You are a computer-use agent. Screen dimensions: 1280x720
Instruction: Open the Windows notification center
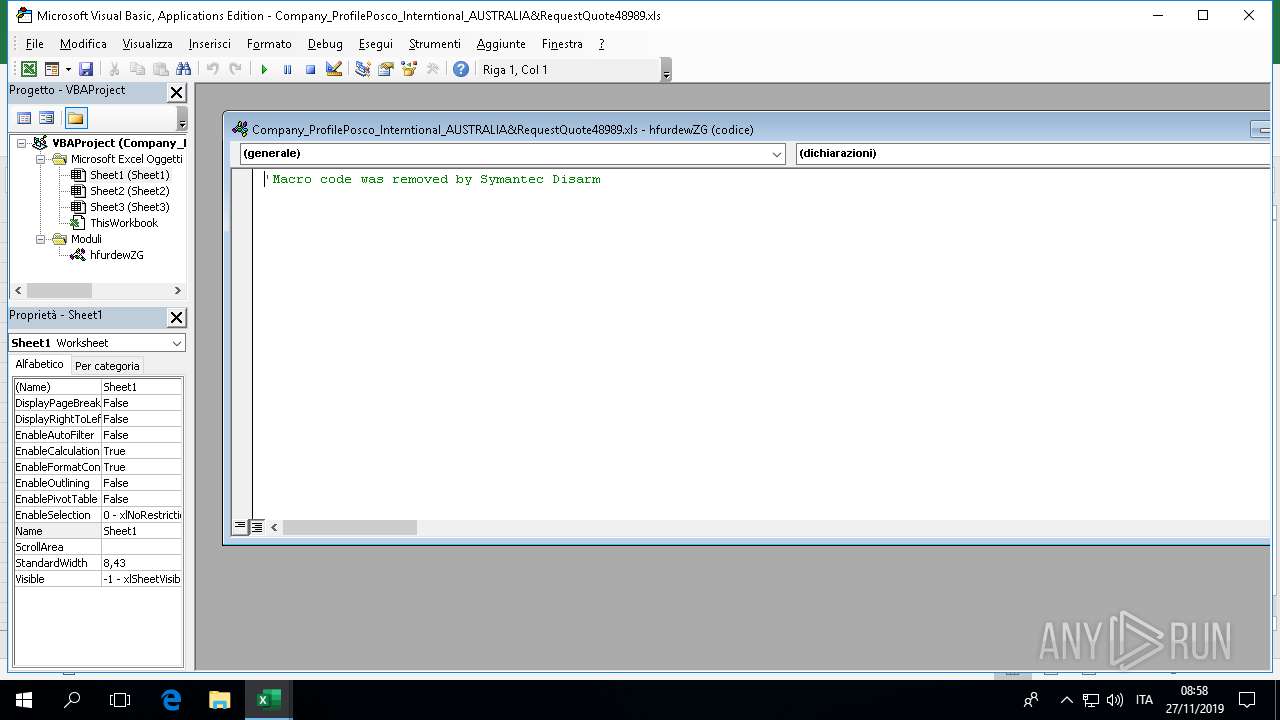click(x=1247, y=700)
